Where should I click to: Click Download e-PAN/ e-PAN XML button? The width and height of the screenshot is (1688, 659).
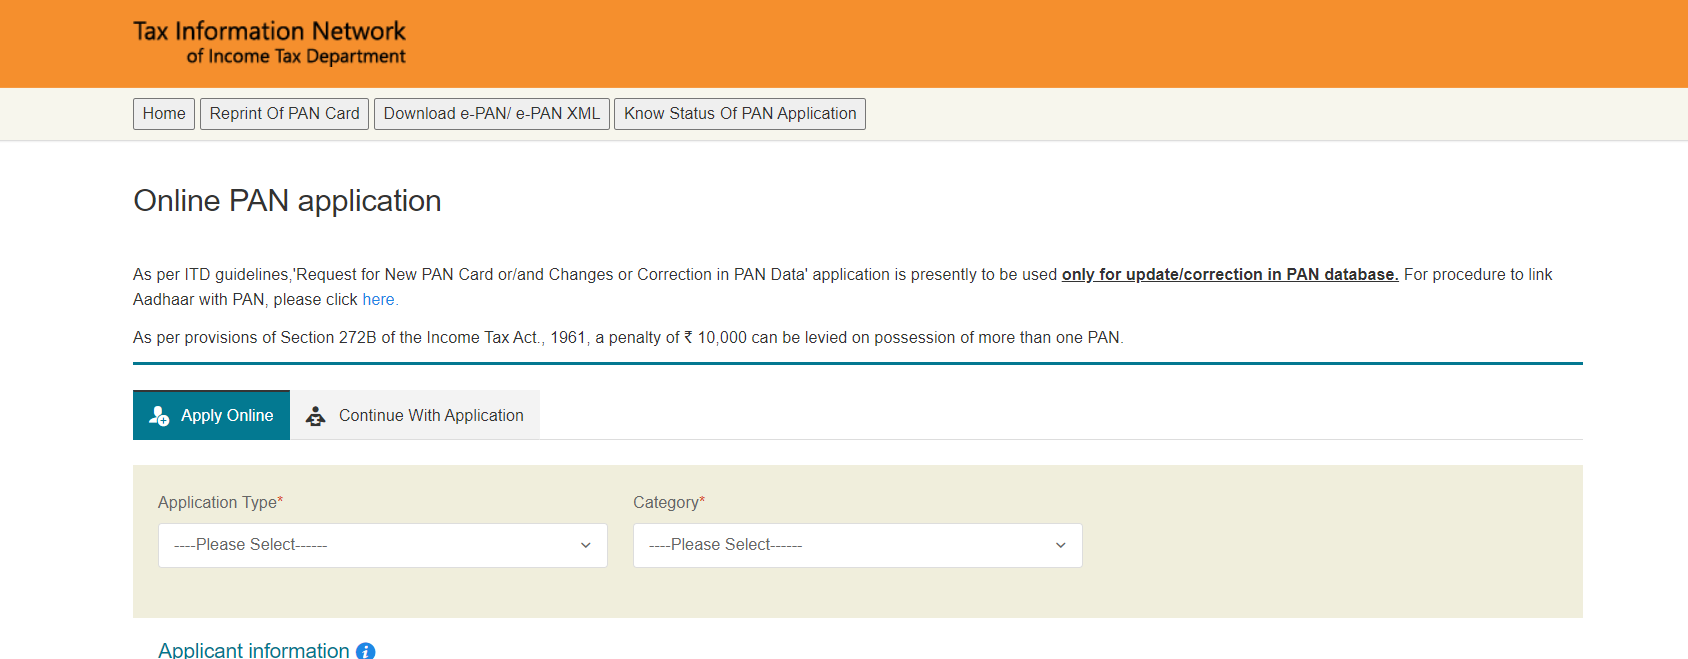491,114
